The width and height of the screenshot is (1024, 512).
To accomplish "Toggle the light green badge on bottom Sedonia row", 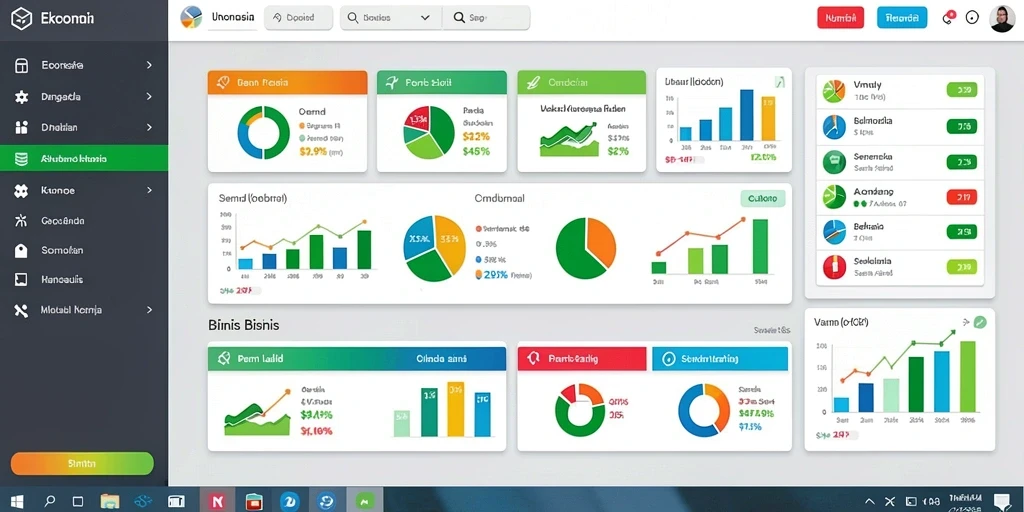I will point(961,266).
